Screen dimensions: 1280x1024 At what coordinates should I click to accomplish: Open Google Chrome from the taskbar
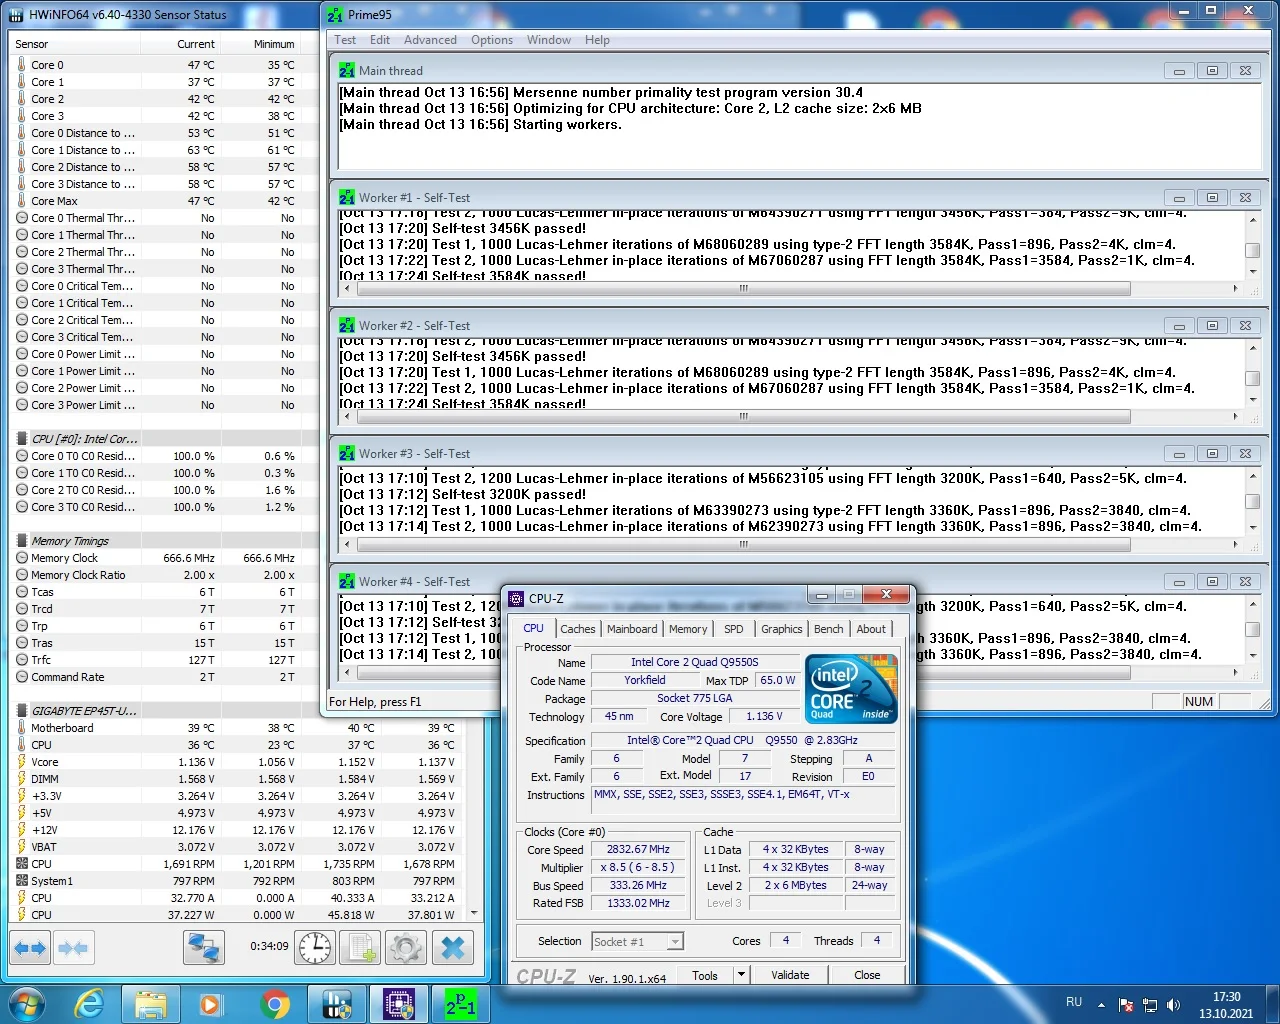(x=275, y=1003)
